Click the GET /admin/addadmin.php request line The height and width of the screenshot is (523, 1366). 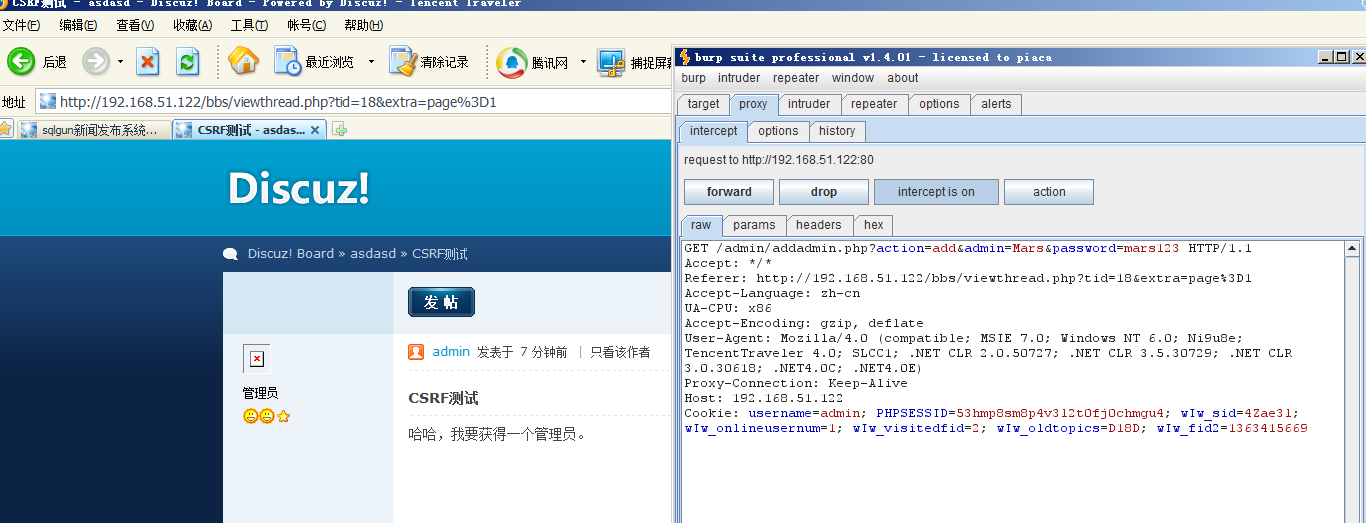click(x=968, y=248)
